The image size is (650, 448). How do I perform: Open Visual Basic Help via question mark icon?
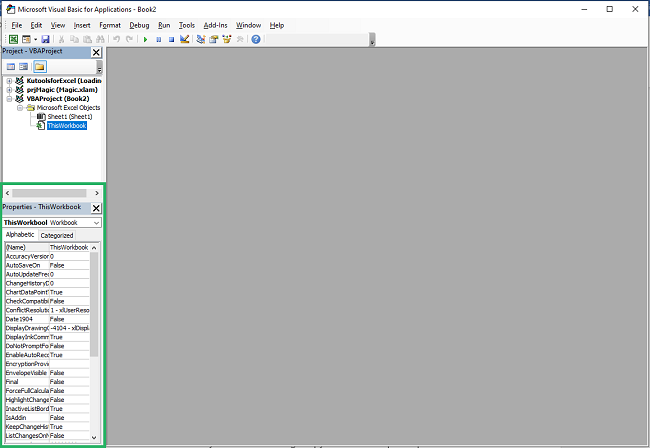256,39
